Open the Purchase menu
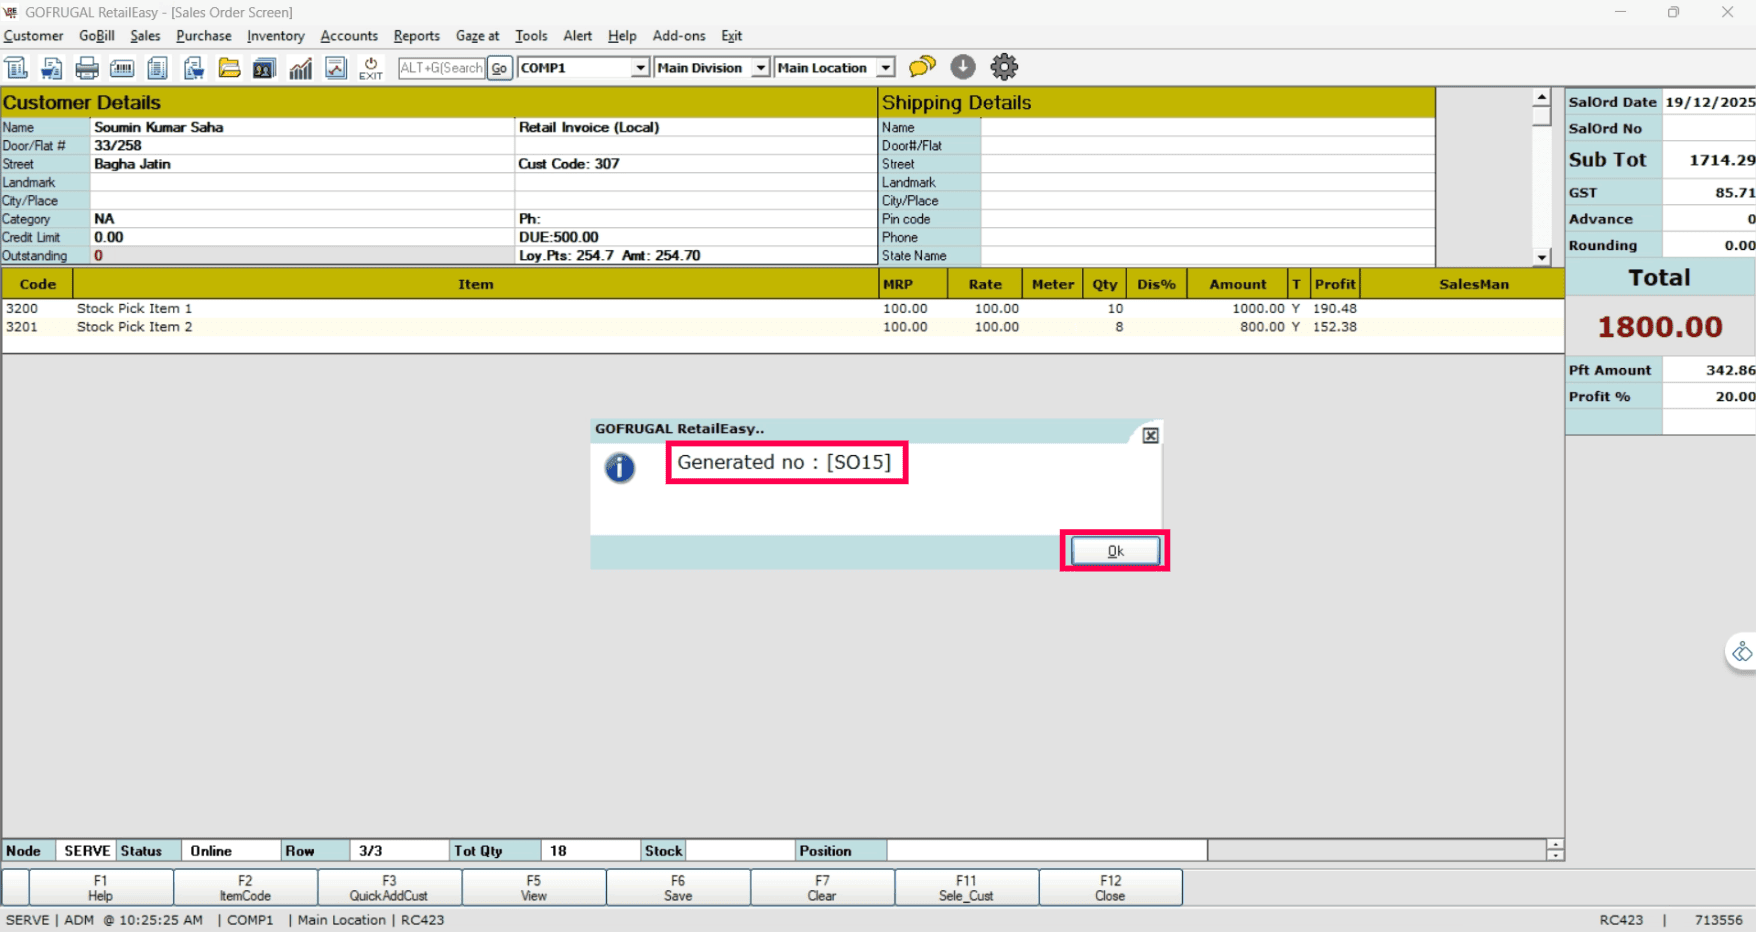The height and width of the screenshot is (932, 1756). coord(204,36)
